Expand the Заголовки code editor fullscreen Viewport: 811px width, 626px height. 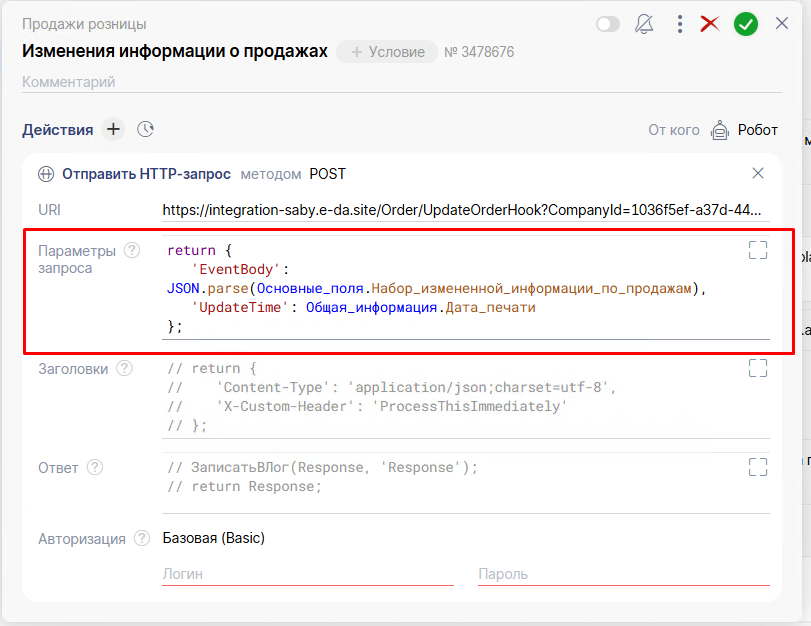click(758, 368)
